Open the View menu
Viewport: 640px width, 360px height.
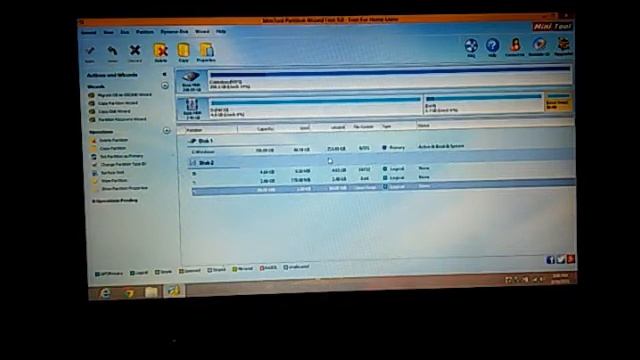click(108, 32)
